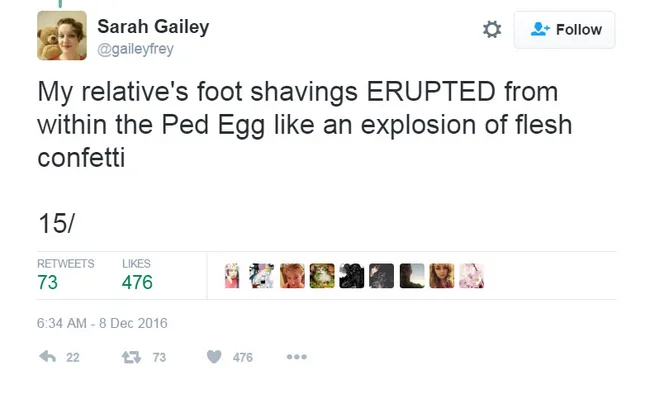
Task: Like the tweet with the heart icon
Action: 214,357
